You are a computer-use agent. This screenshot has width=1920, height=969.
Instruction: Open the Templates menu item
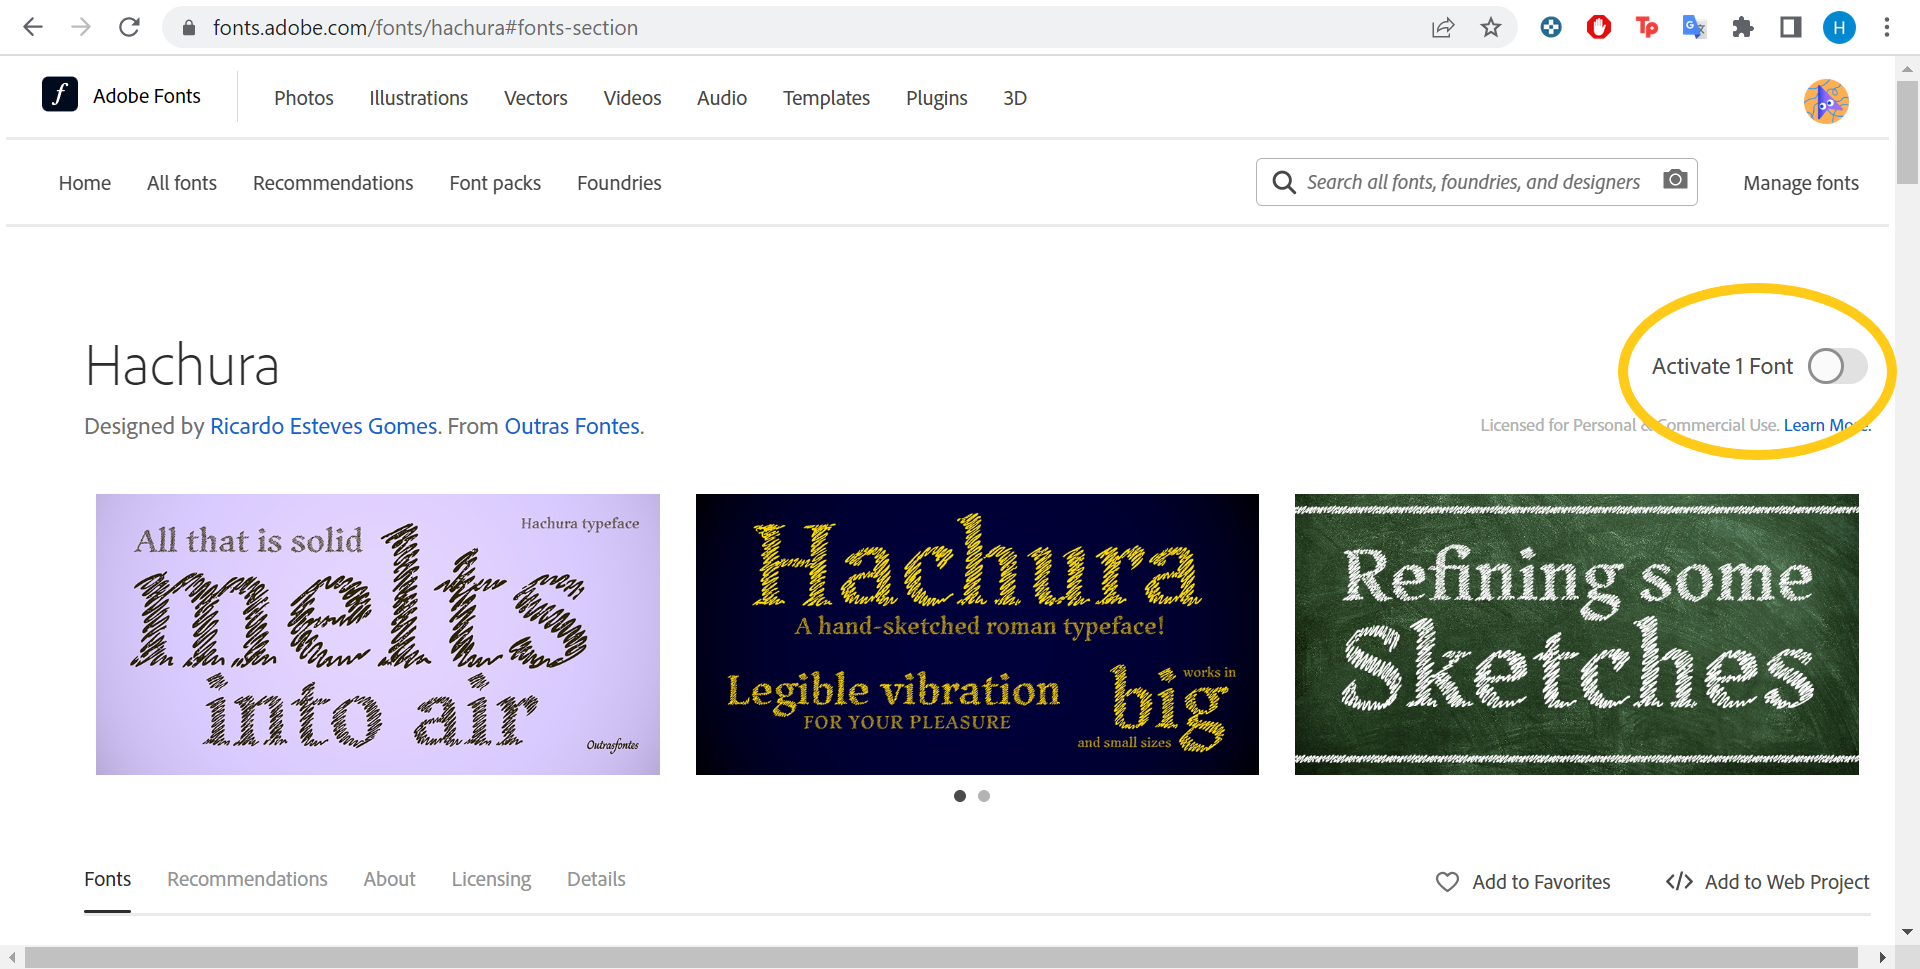coord(826,98)
